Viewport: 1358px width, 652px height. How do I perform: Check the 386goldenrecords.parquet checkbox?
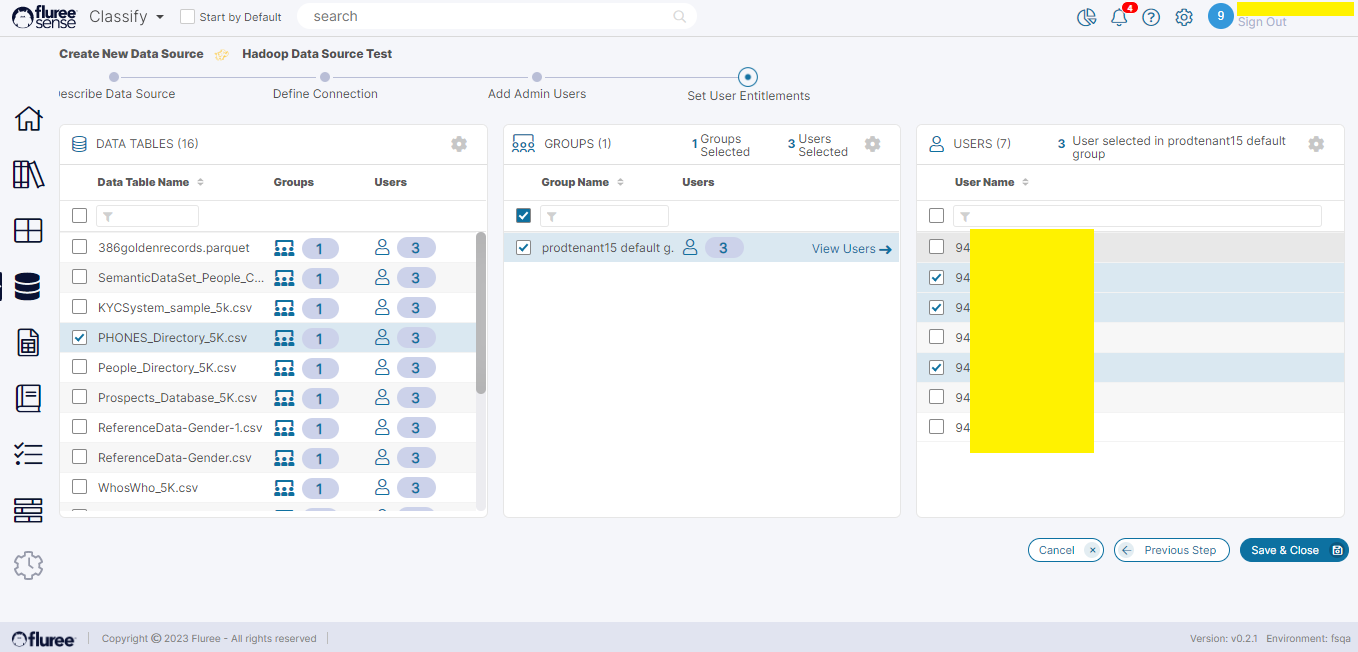coord(80,247)
